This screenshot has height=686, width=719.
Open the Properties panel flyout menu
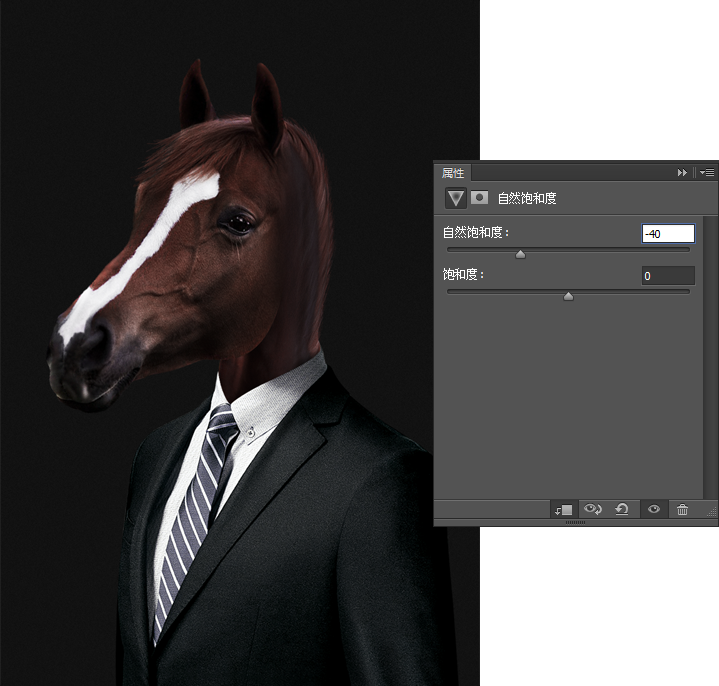[x=707, y=172]
